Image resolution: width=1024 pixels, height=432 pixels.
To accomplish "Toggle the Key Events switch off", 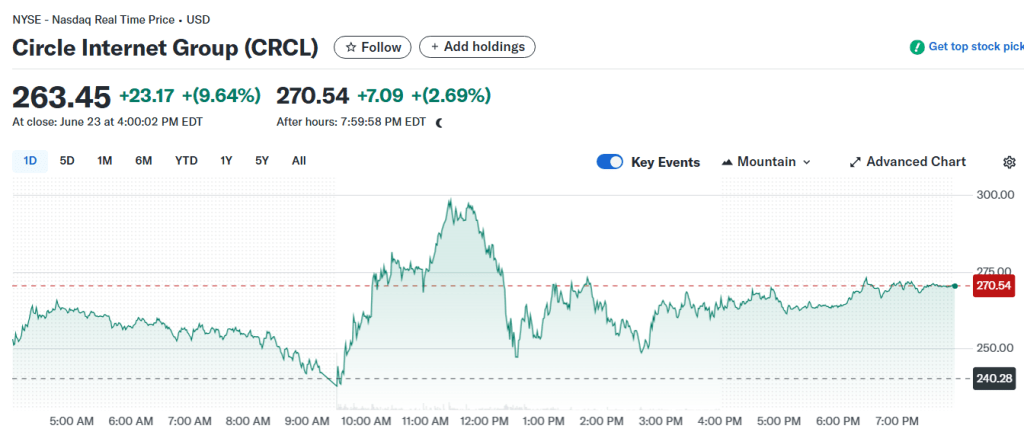I will click(610, 162).
